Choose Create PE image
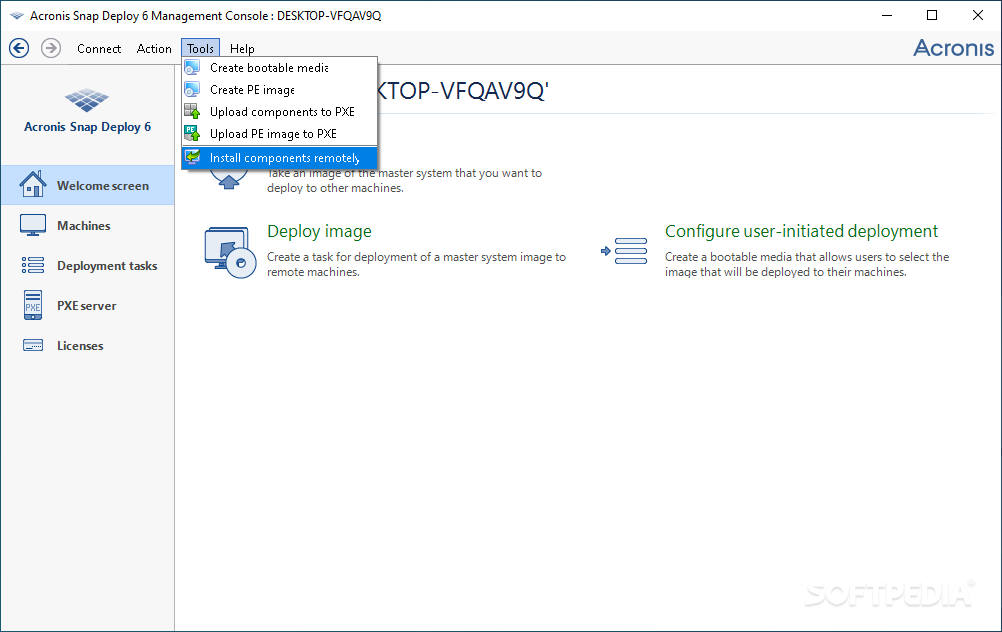Viewport: 1002px width, 632px height. point(279,90)
